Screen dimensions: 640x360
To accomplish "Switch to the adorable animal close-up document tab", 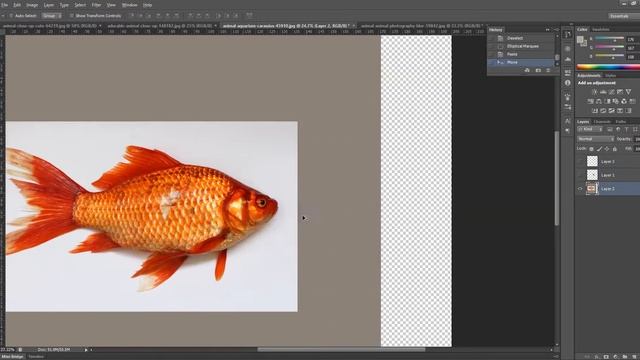I will point(159,25).
